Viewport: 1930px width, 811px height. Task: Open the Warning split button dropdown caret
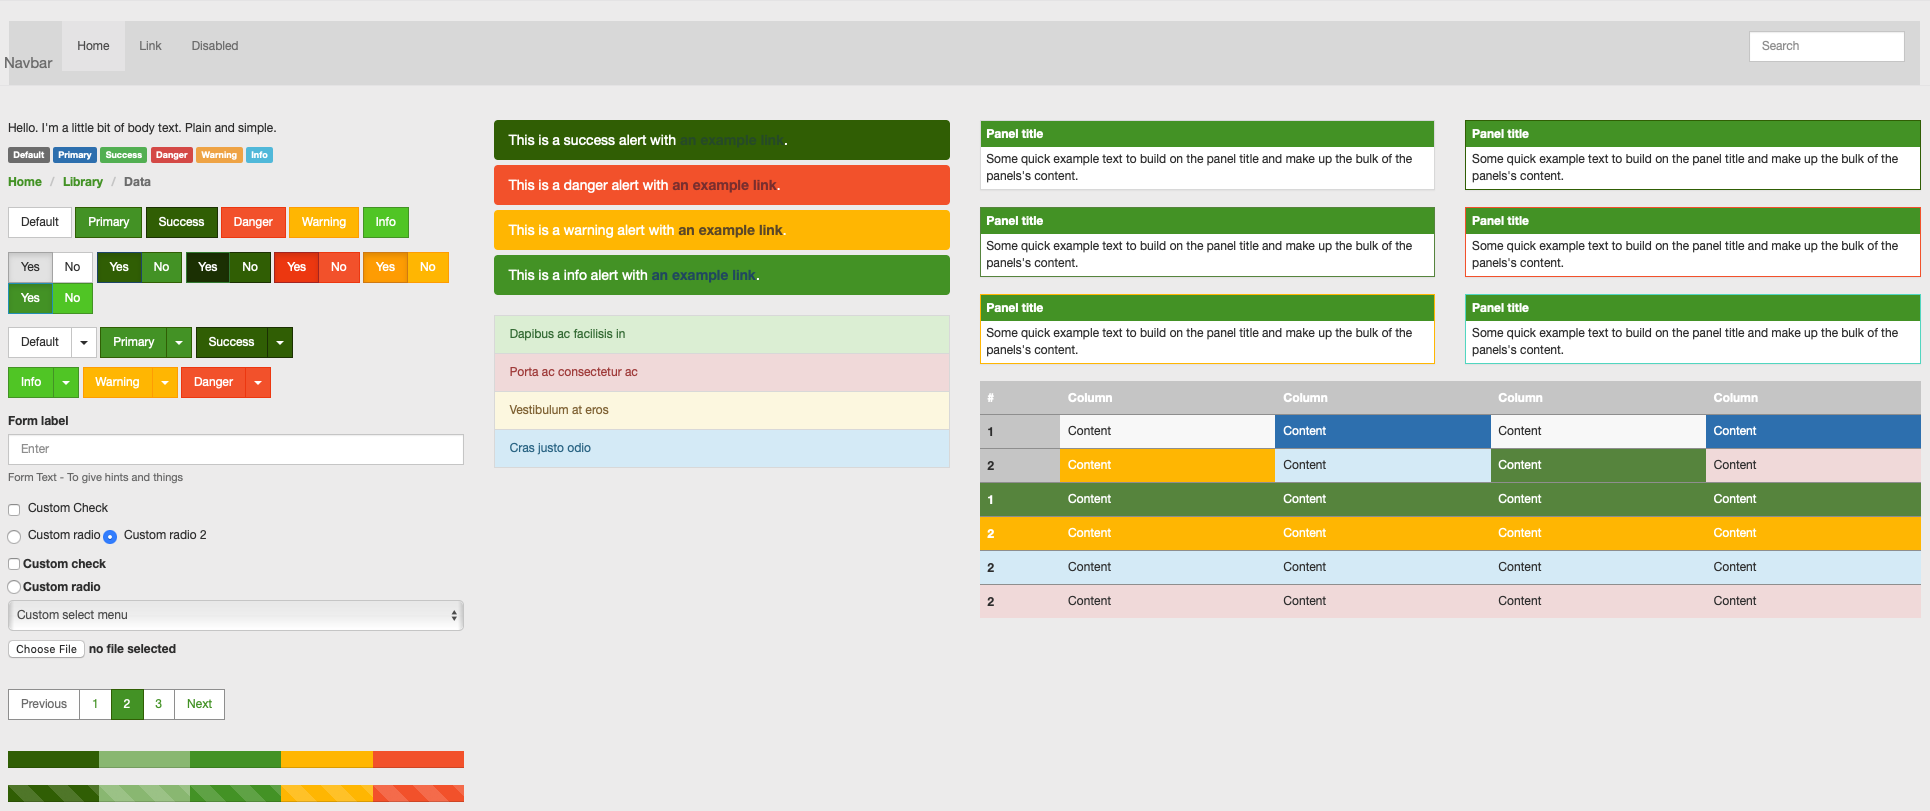(x=165, y=382)
